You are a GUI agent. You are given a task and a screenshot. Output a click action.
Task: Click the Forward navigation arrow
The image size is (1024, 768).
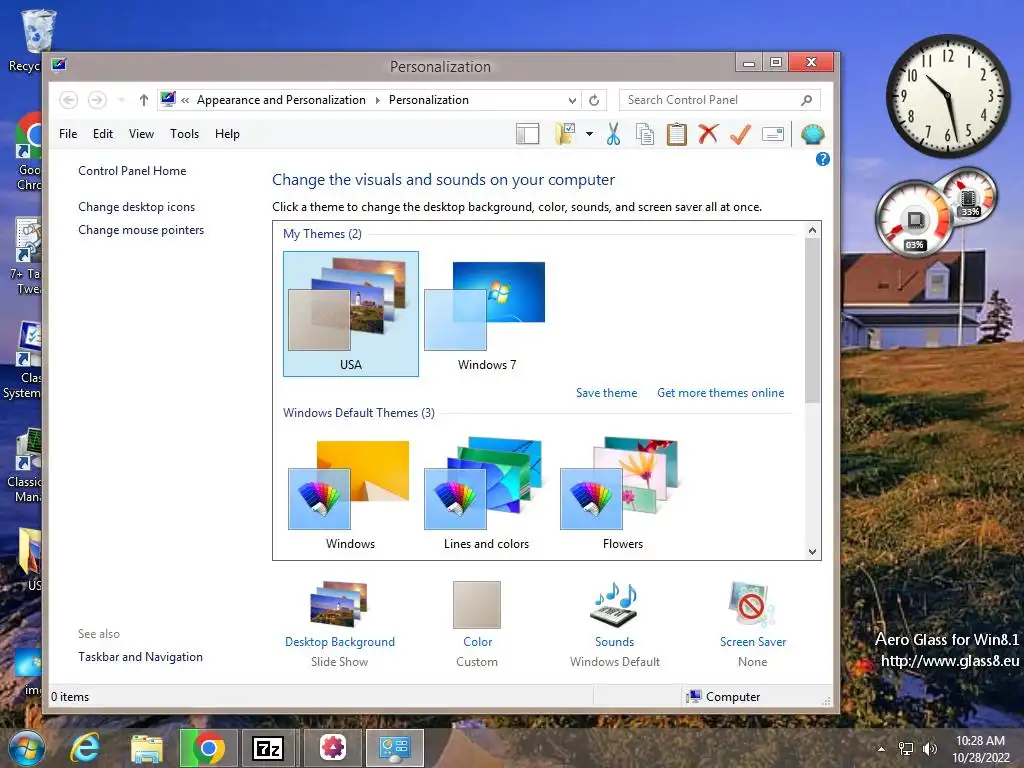coord(97,100)
